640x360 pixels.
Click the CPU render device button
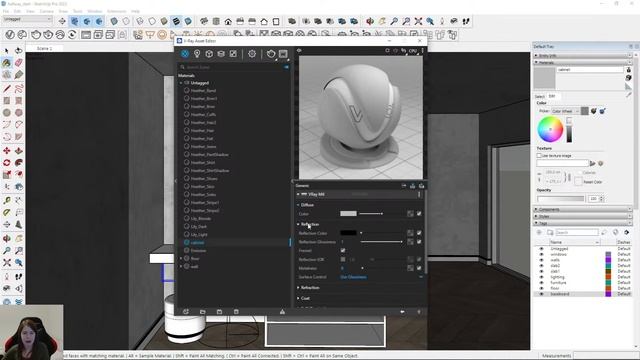pos(413,51)
